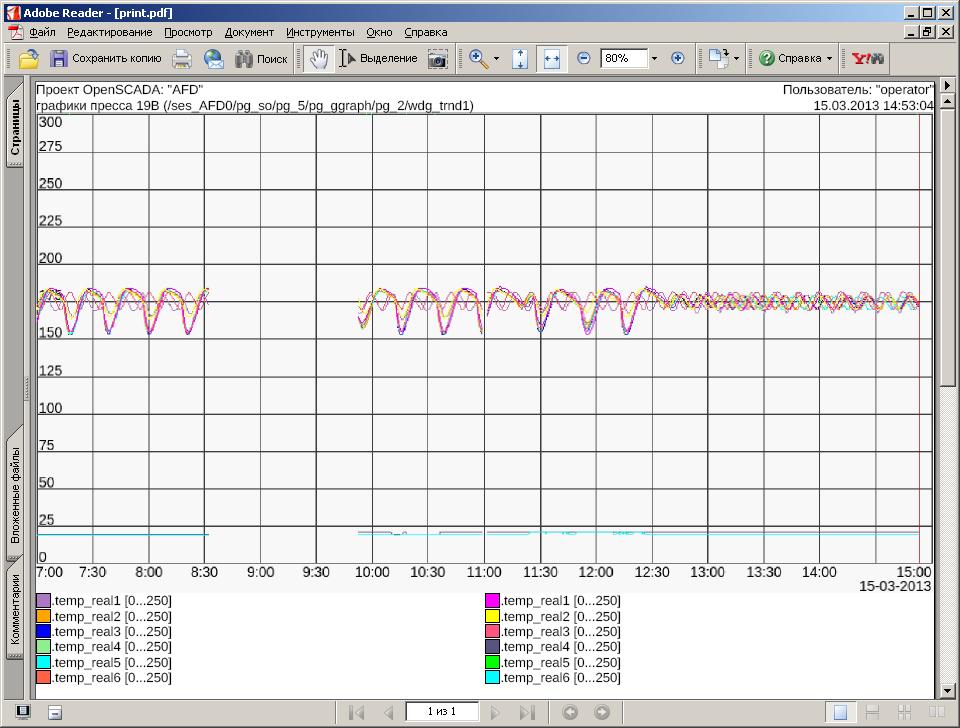Expand the Zoom In tool dropdown arrow
960x728 pixels.
pyautogui.click(x=496, y=59)
